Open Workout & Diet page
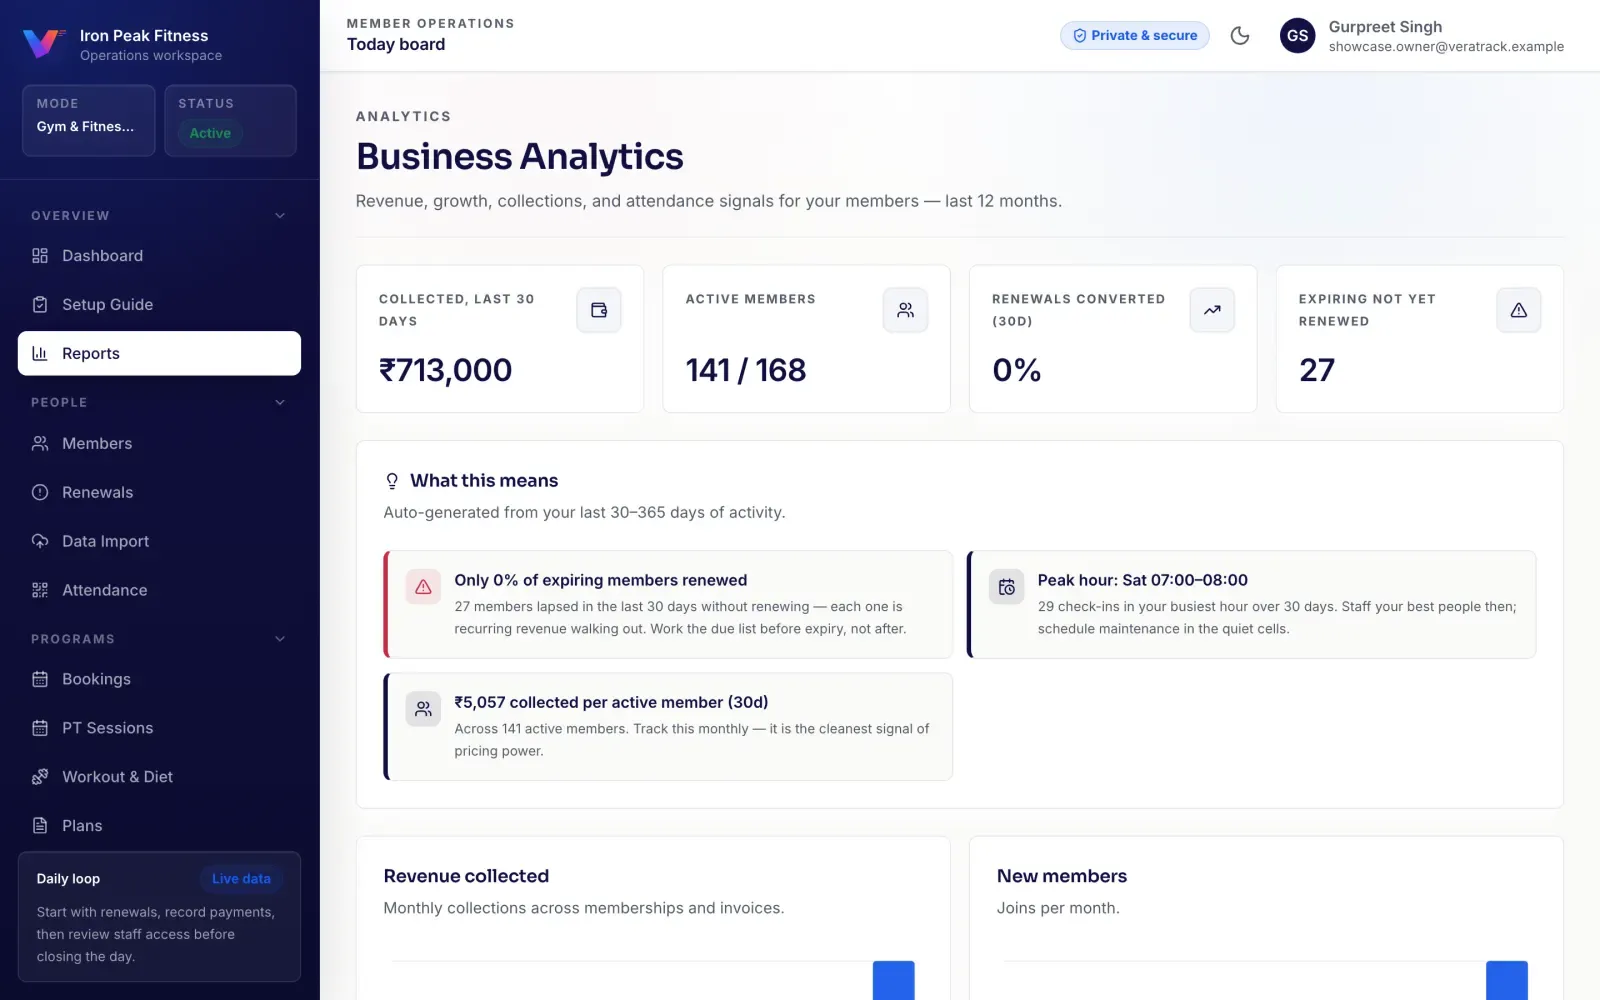 [x=159, y=777]
